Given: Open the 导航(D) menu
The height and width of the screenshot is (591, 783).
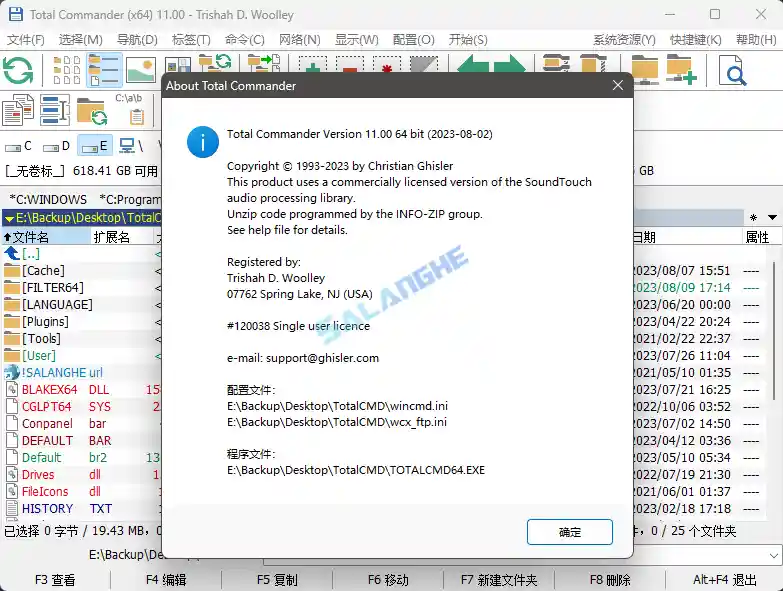Looking at the screenshot, I should [x=137, y=39].
